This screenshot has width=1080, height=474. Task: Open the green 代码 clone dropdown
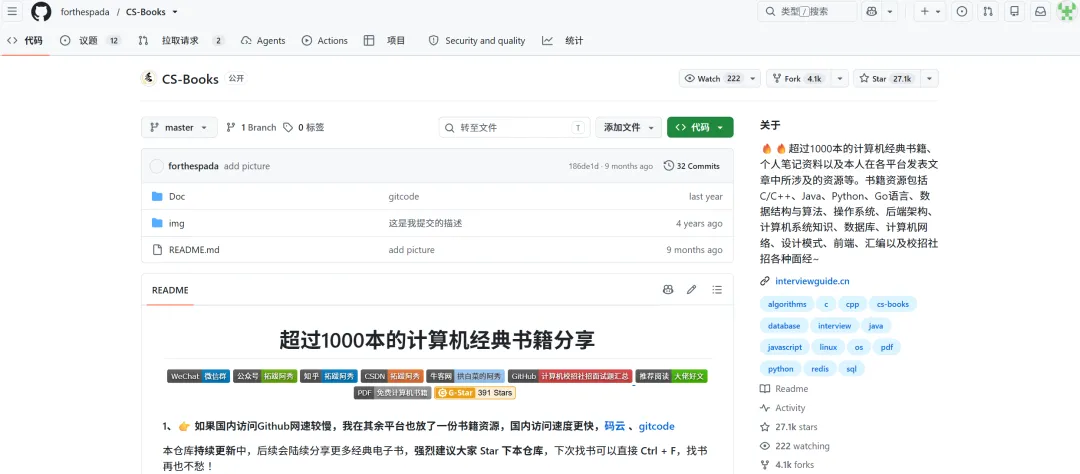[x=700, y=127]
